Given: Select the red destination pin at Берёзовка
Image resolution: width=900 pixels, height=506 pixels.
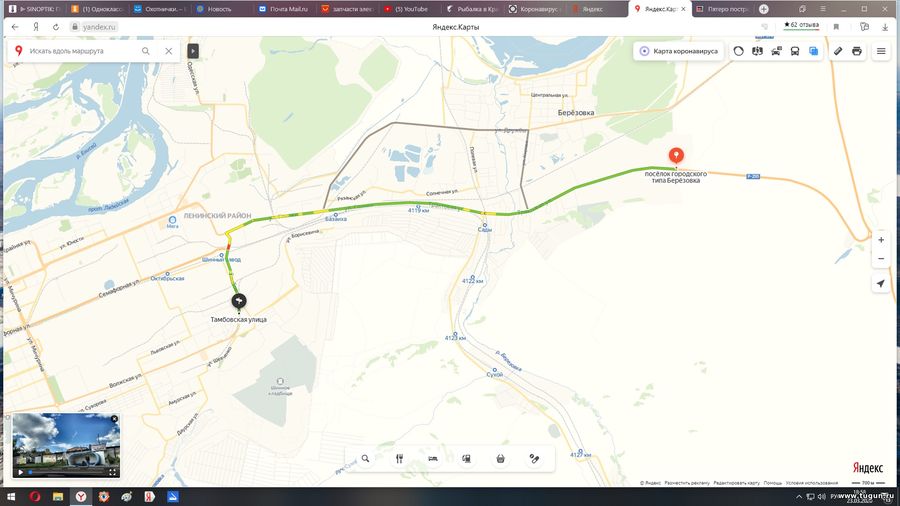Looking at the screenshot, I should pos(676,155).
